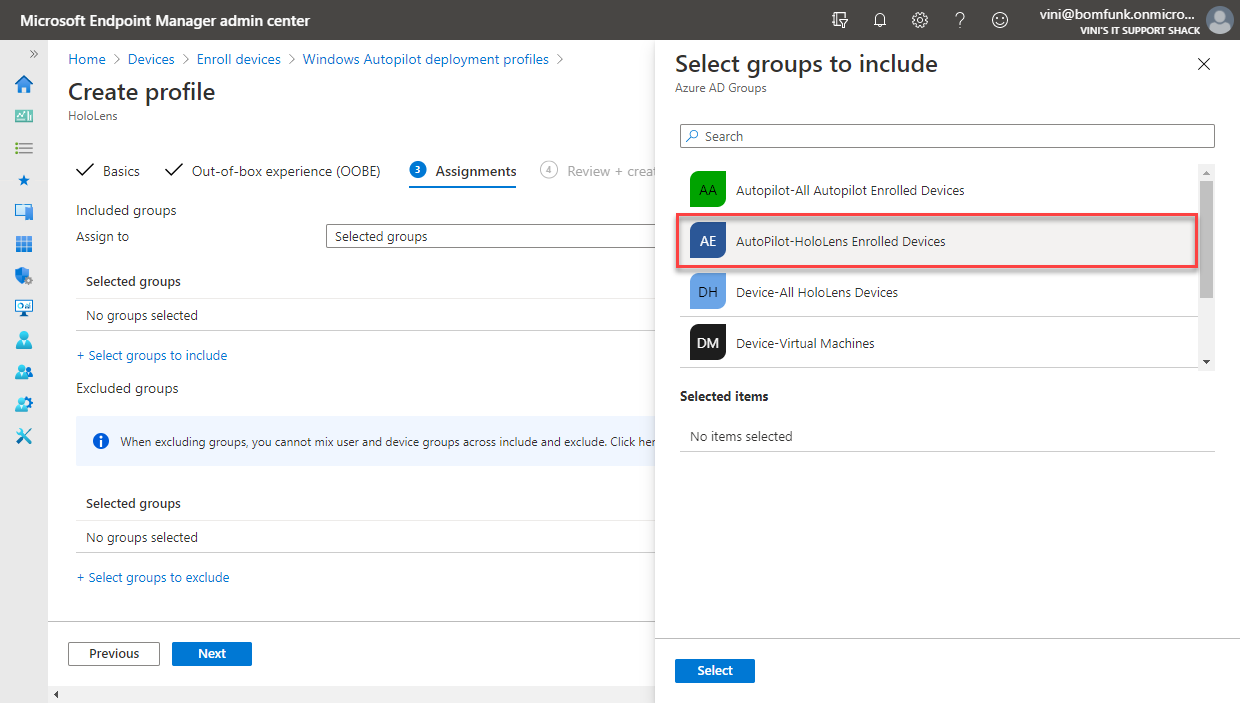Viewport: 1240px width, 703px height.
Task: Open the Devices sidebar icon
Action: 24,212
